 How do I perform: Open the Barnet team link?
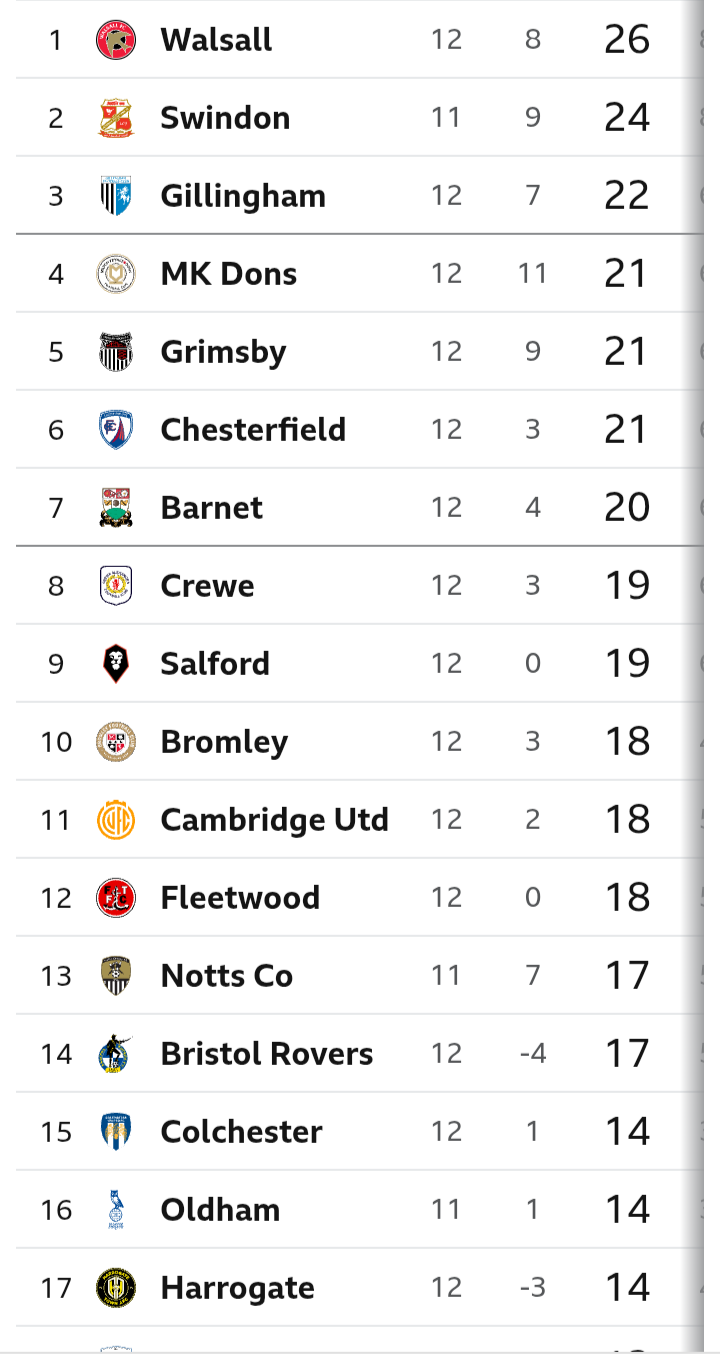click(x=211, y=508)
